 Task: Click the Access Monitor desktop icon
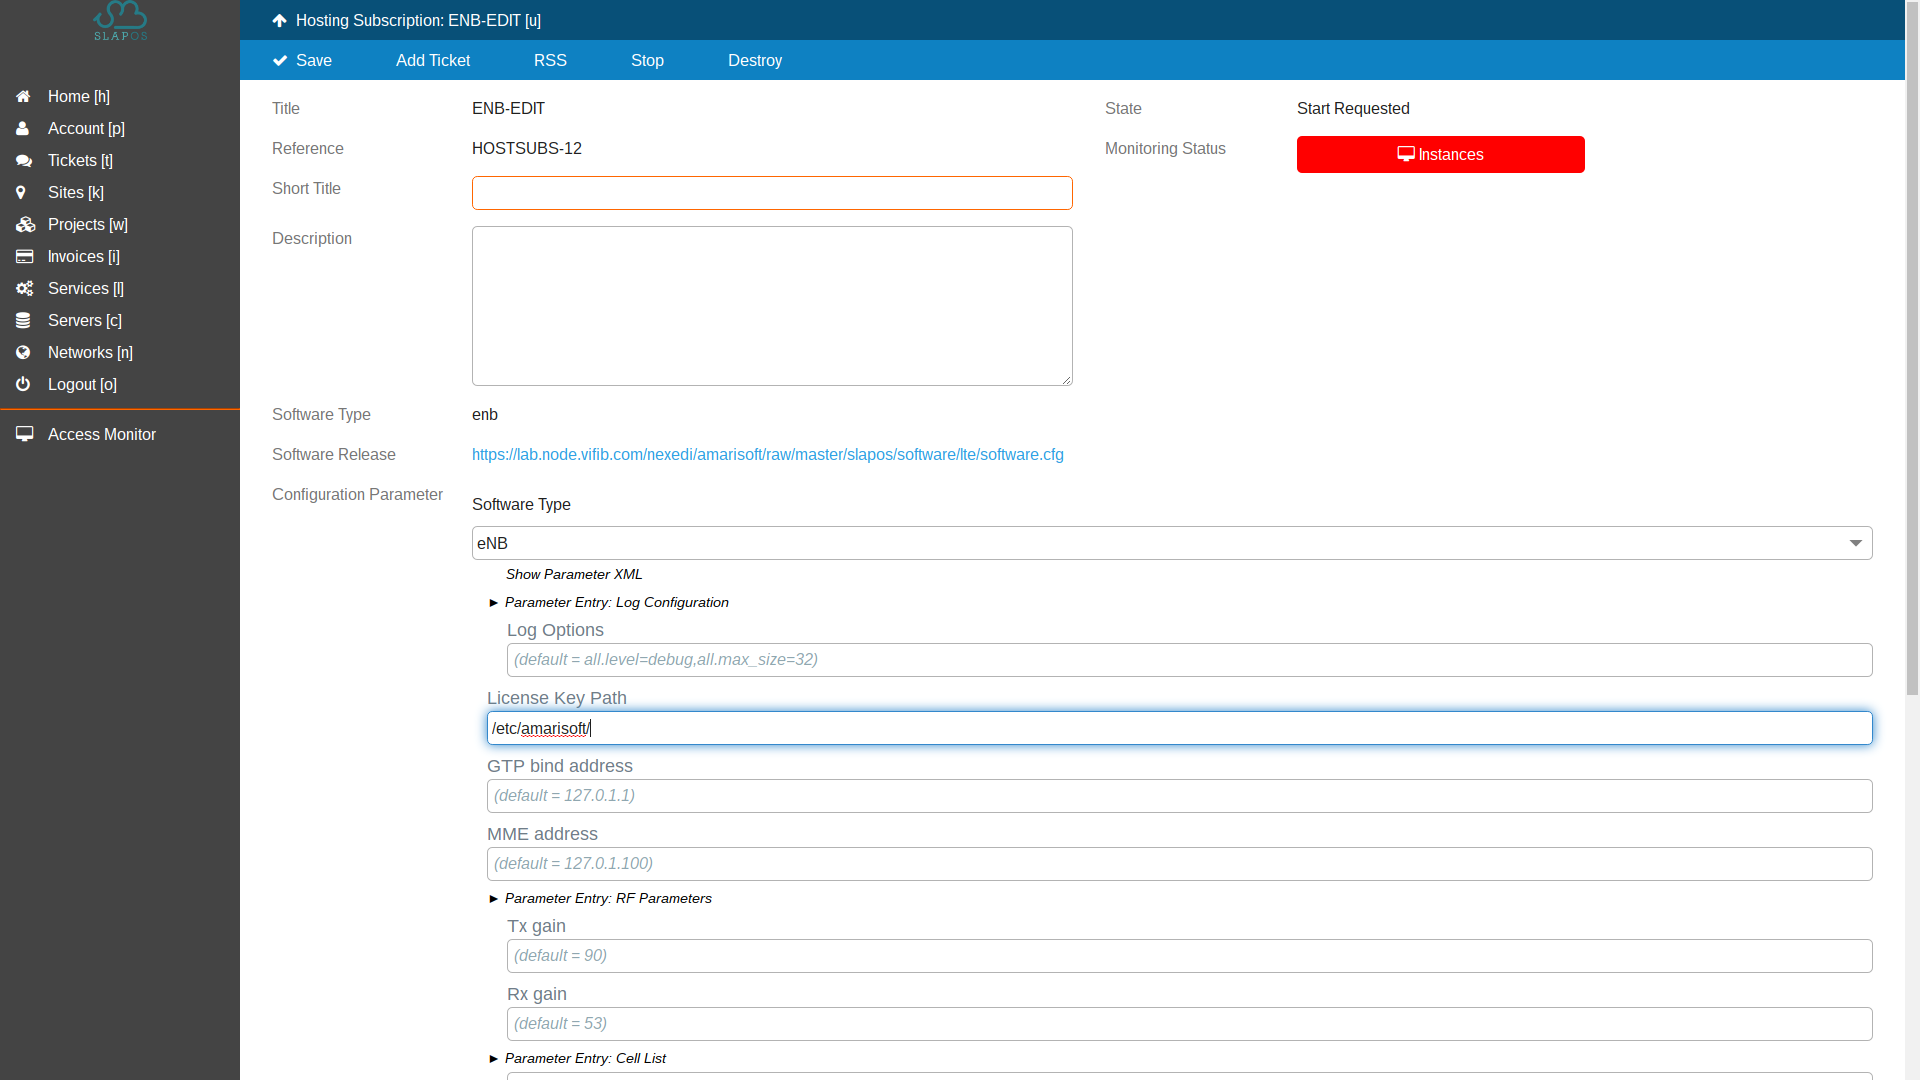coord(24,435)
